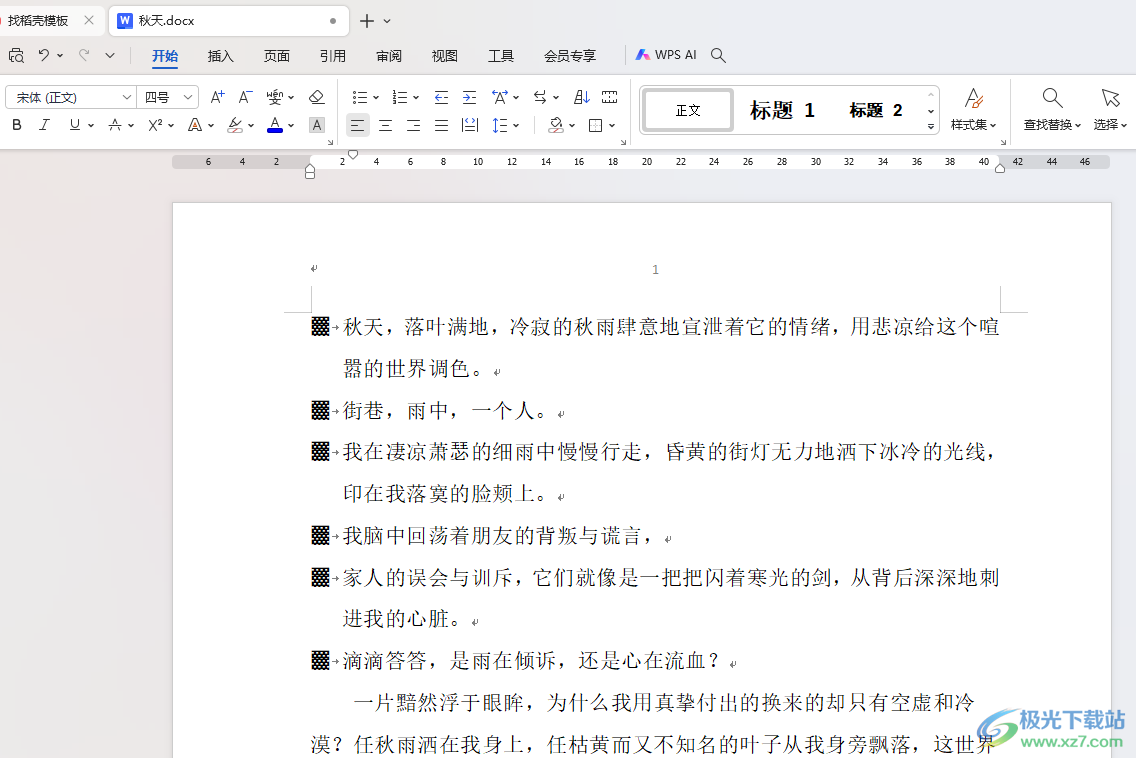This screenshot has width=1136, height=758.
Task: Toggle superscript X² button
Action: pyautogui.click(x=155, y=125)
